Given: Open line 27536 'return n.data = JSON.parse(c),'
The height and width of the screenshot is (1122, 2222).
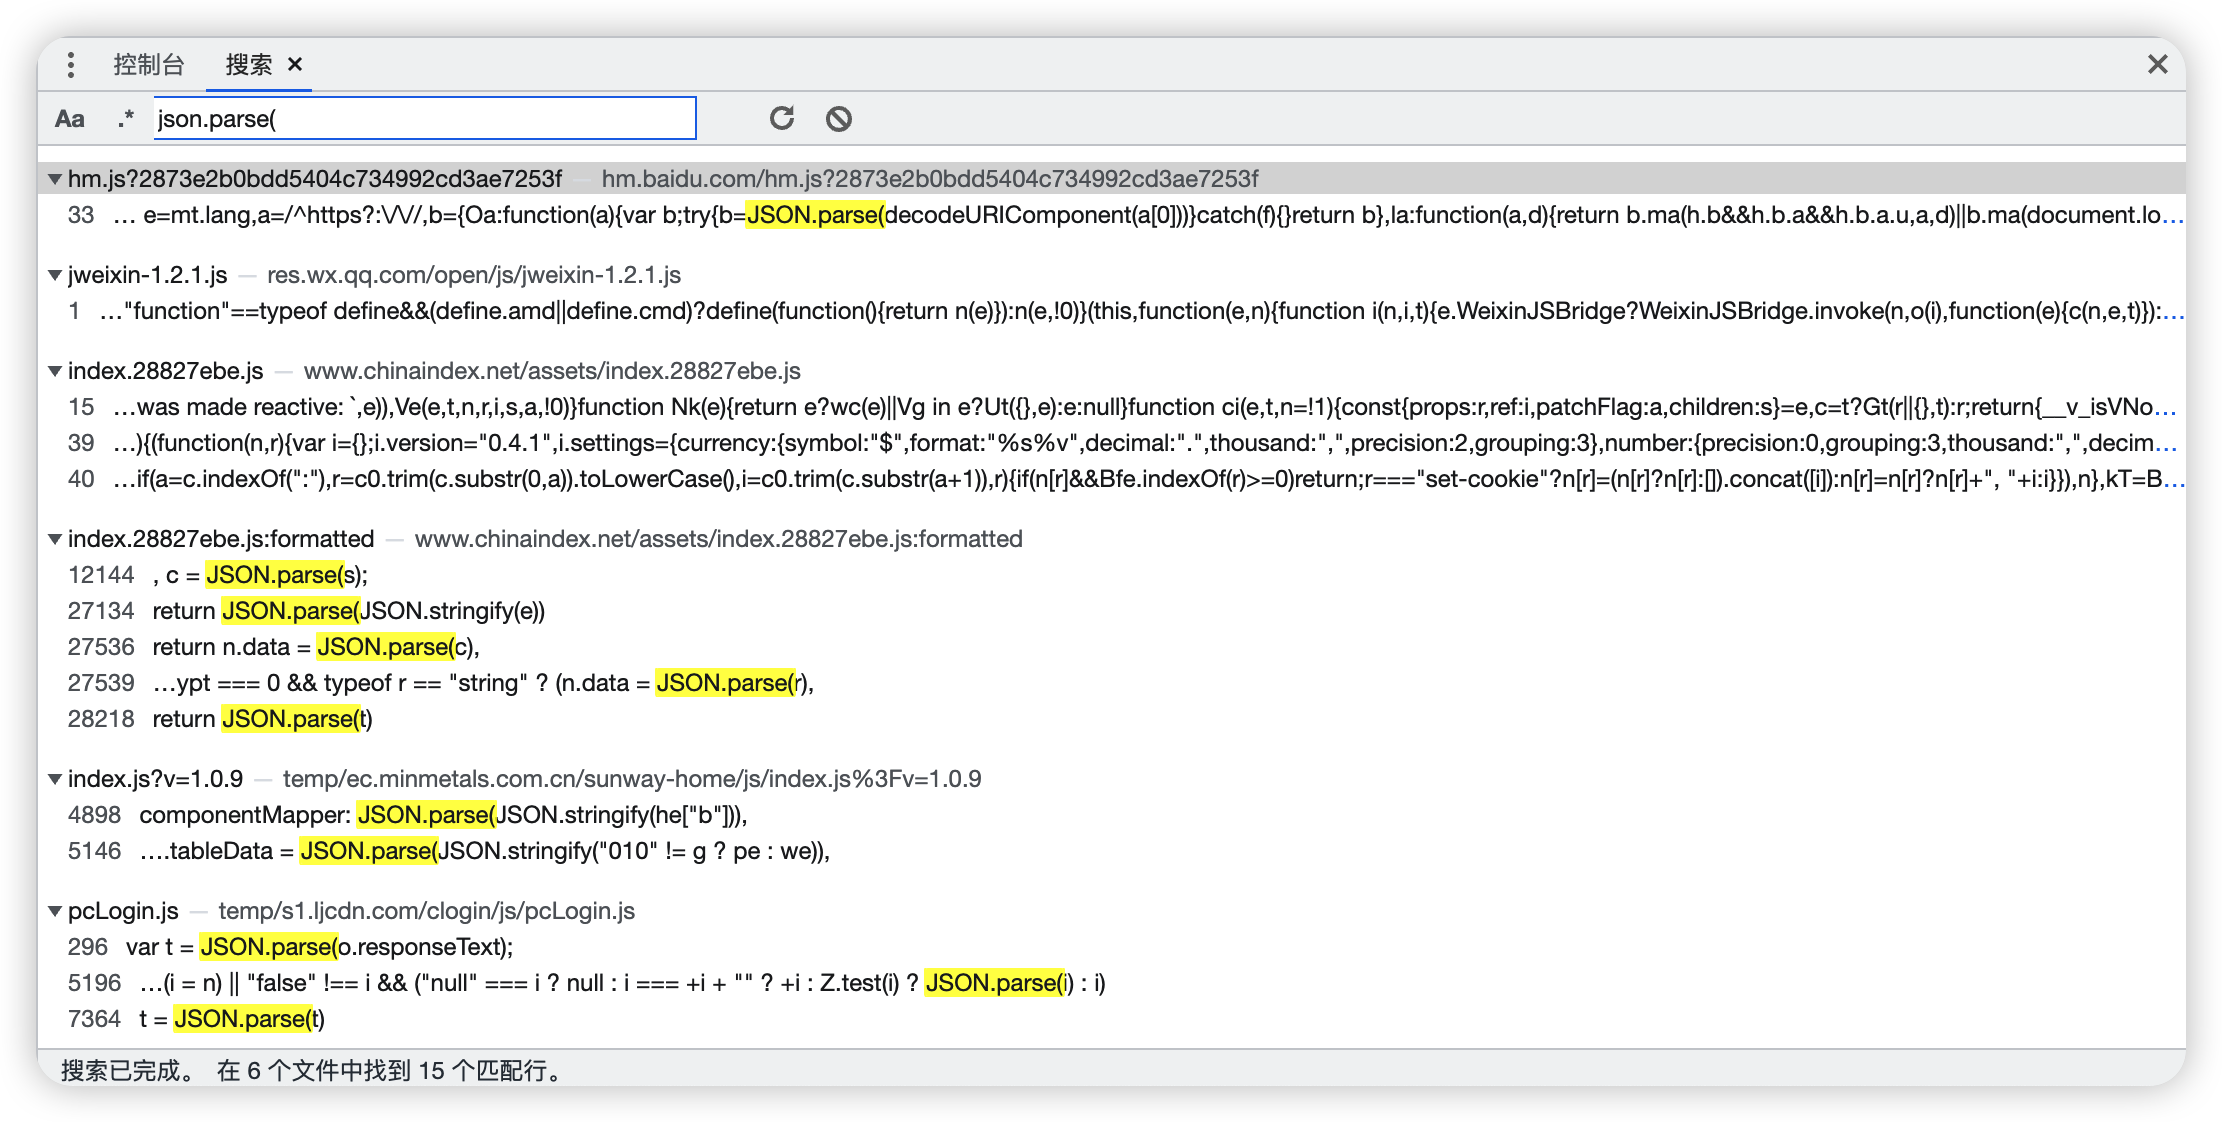Looking at the screenshot, I should coord(1112,647).
